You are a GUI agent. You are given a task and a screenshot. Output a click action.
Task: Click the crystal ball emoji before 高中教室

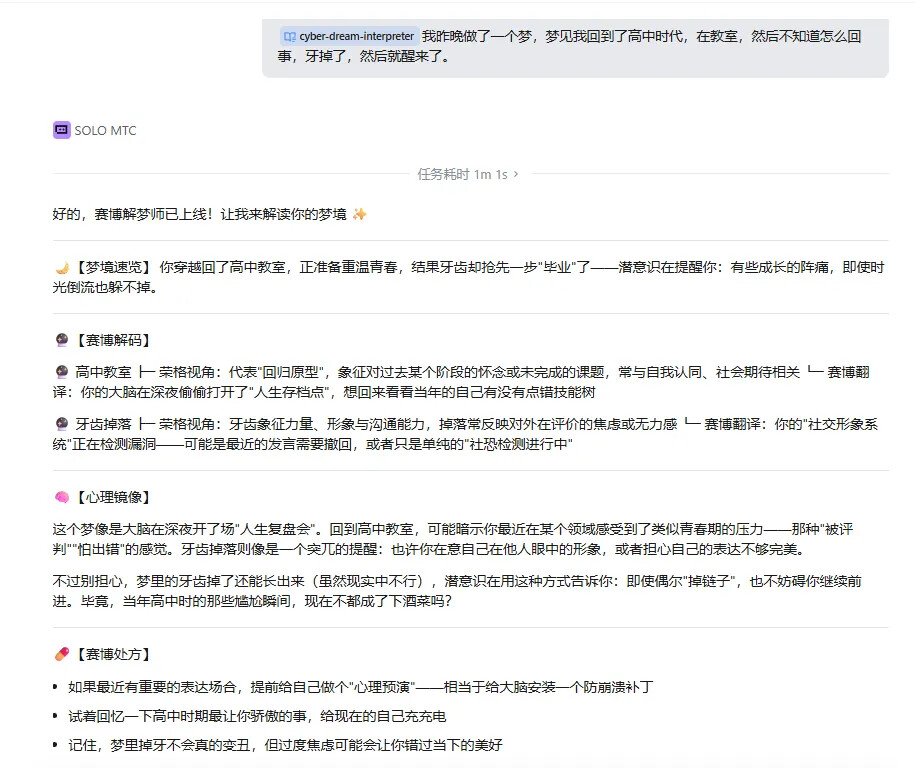[x=62, y=372]
